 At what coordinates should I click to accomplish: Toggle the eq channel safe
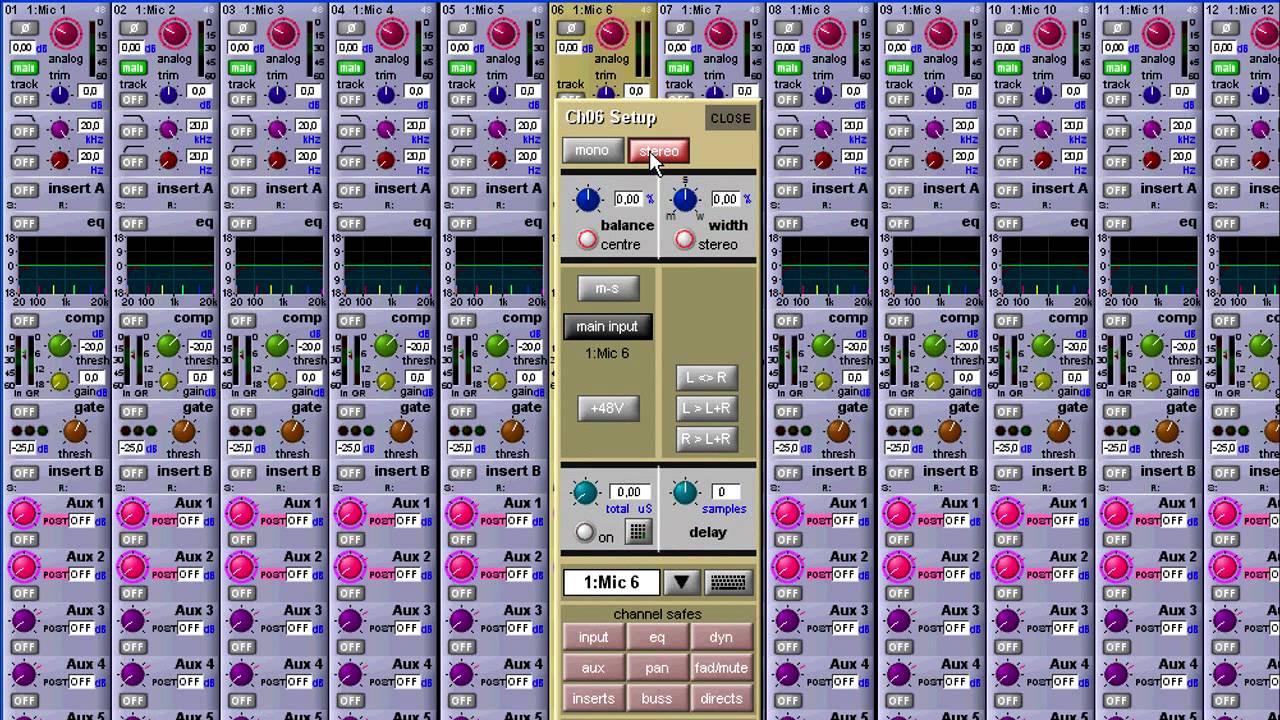pos(657,638)
